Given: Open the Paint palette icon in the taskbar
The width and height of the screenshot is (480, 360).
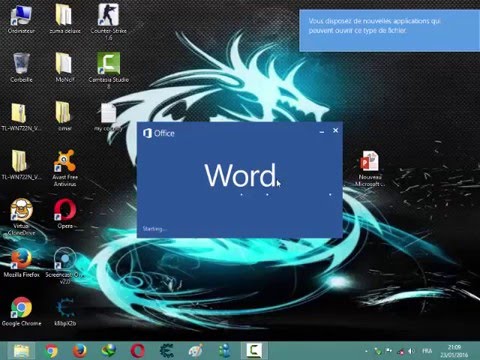Looking at the screenshot, I should pos(196,351).
